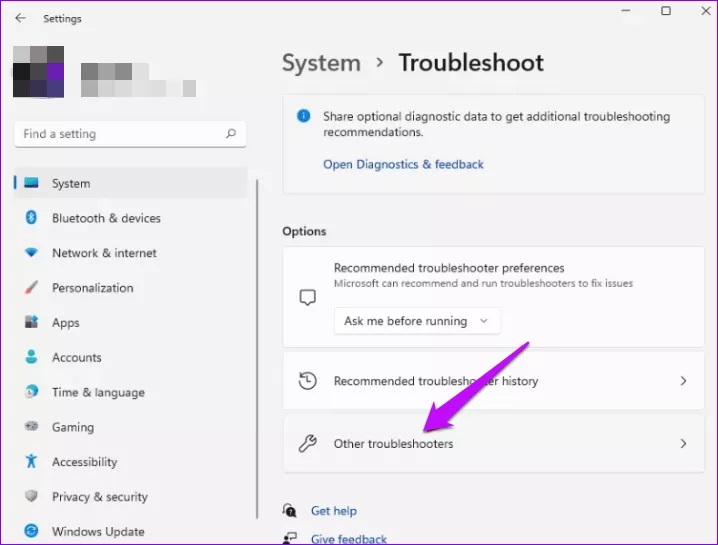Click the blurred user profile picture
Image resolution: width=718 pixels, height=545 pixels.
coord(38,71)
